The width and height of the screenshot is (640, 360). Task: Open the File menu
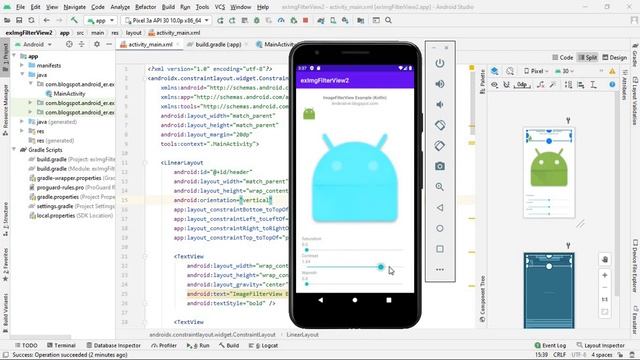click(x=20, y=7)
